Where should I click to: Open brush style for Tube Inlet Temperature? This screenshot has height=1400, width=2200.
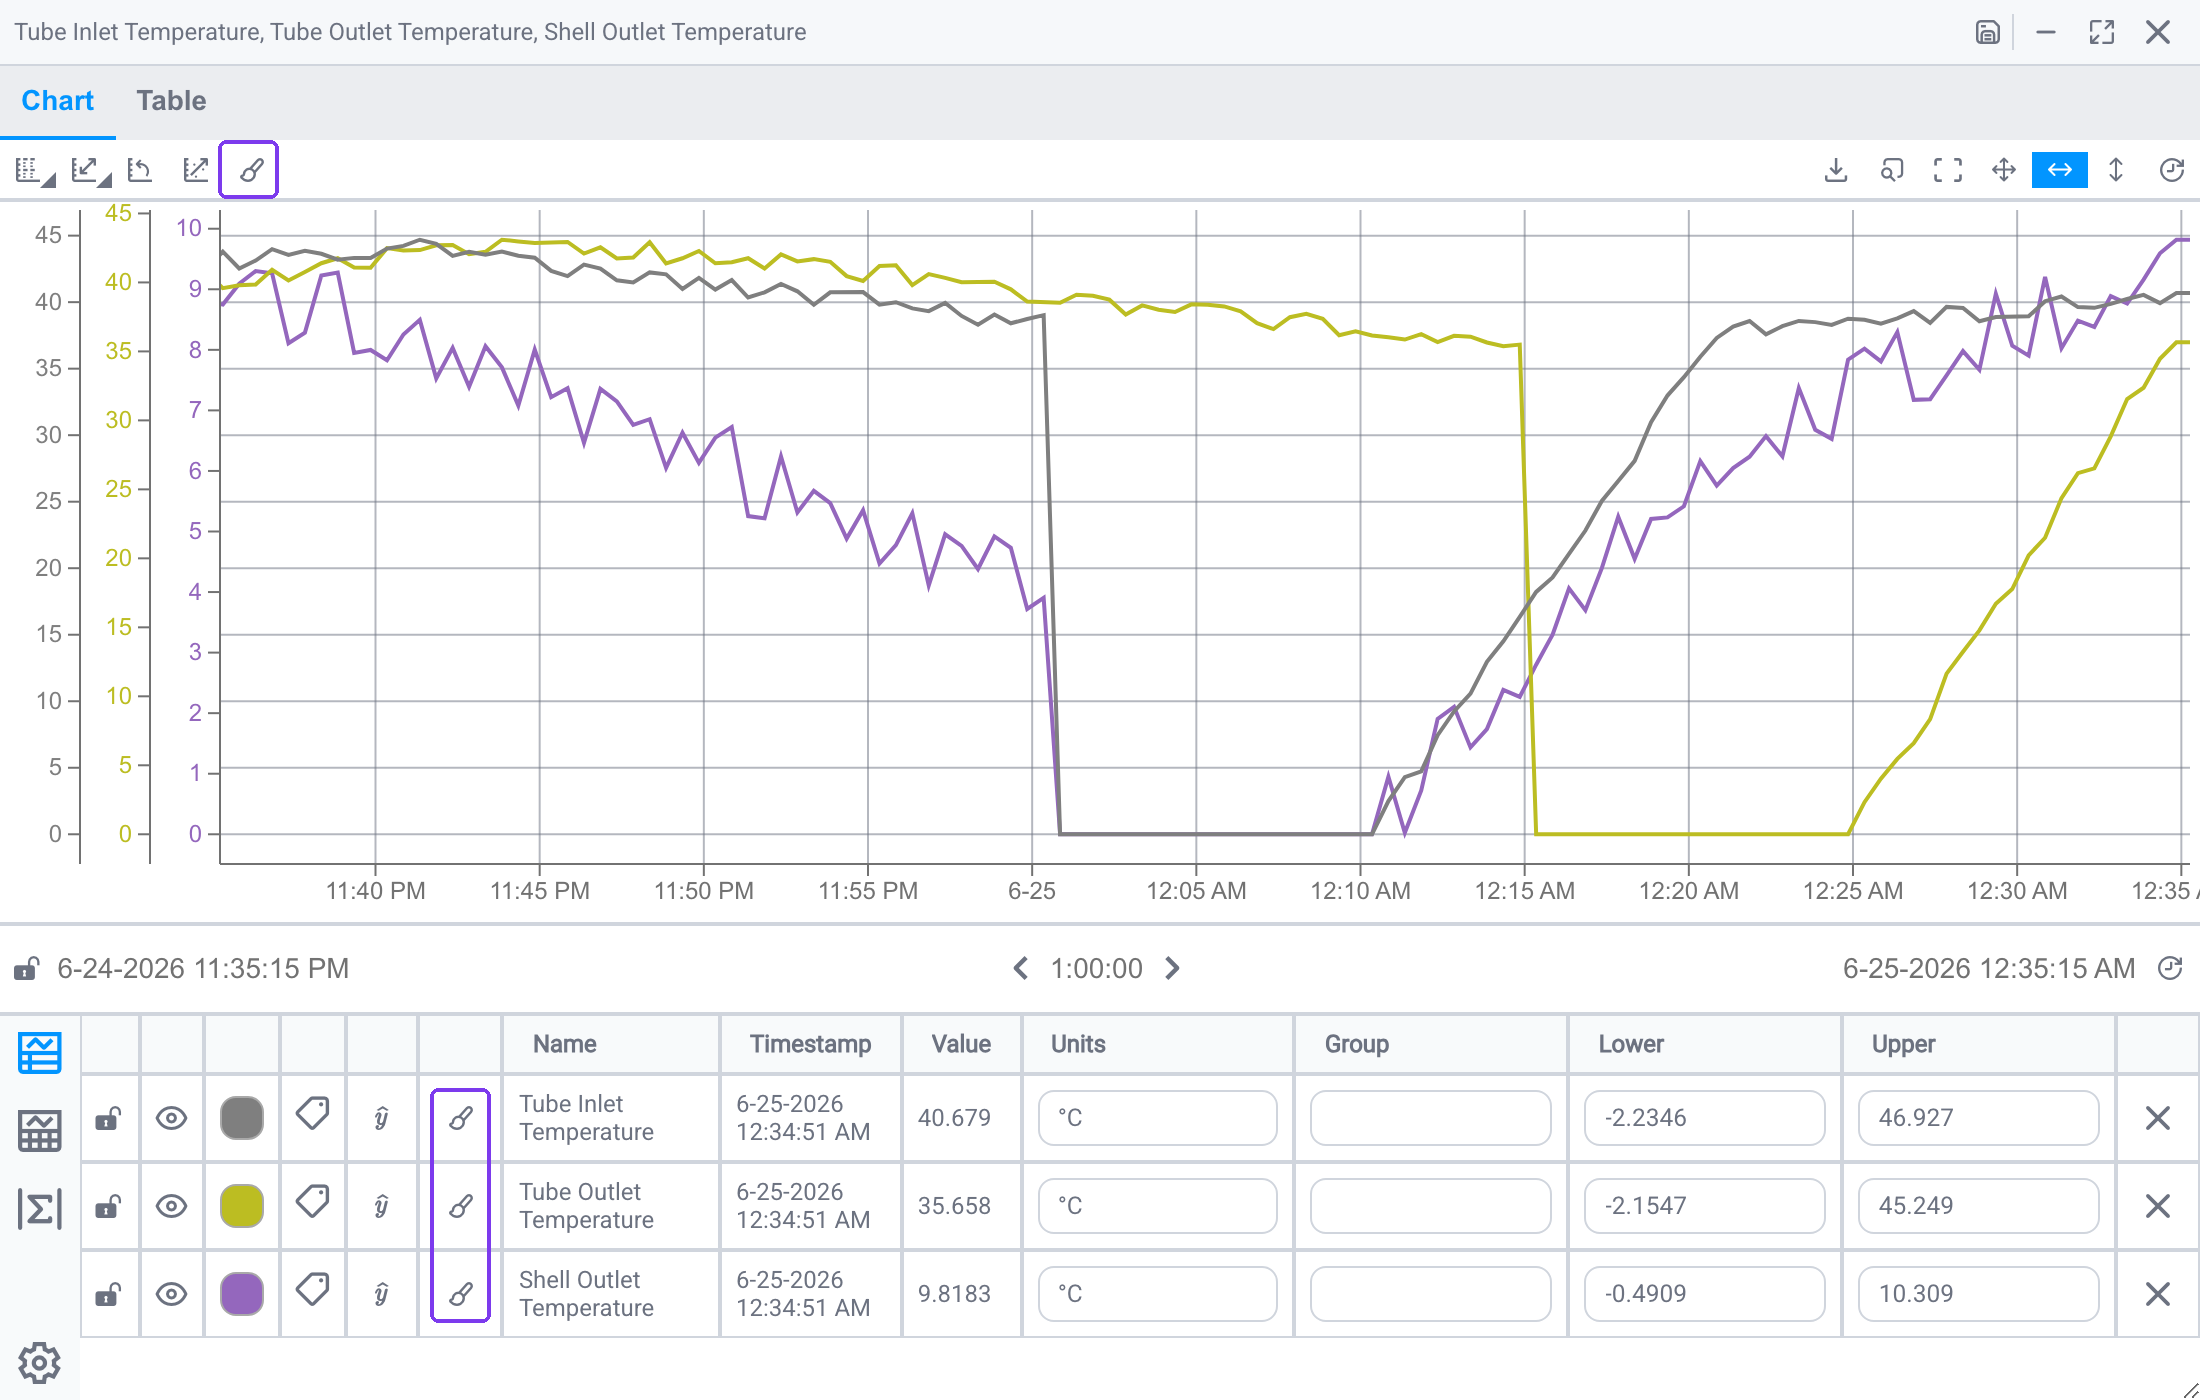point(460,1118)
